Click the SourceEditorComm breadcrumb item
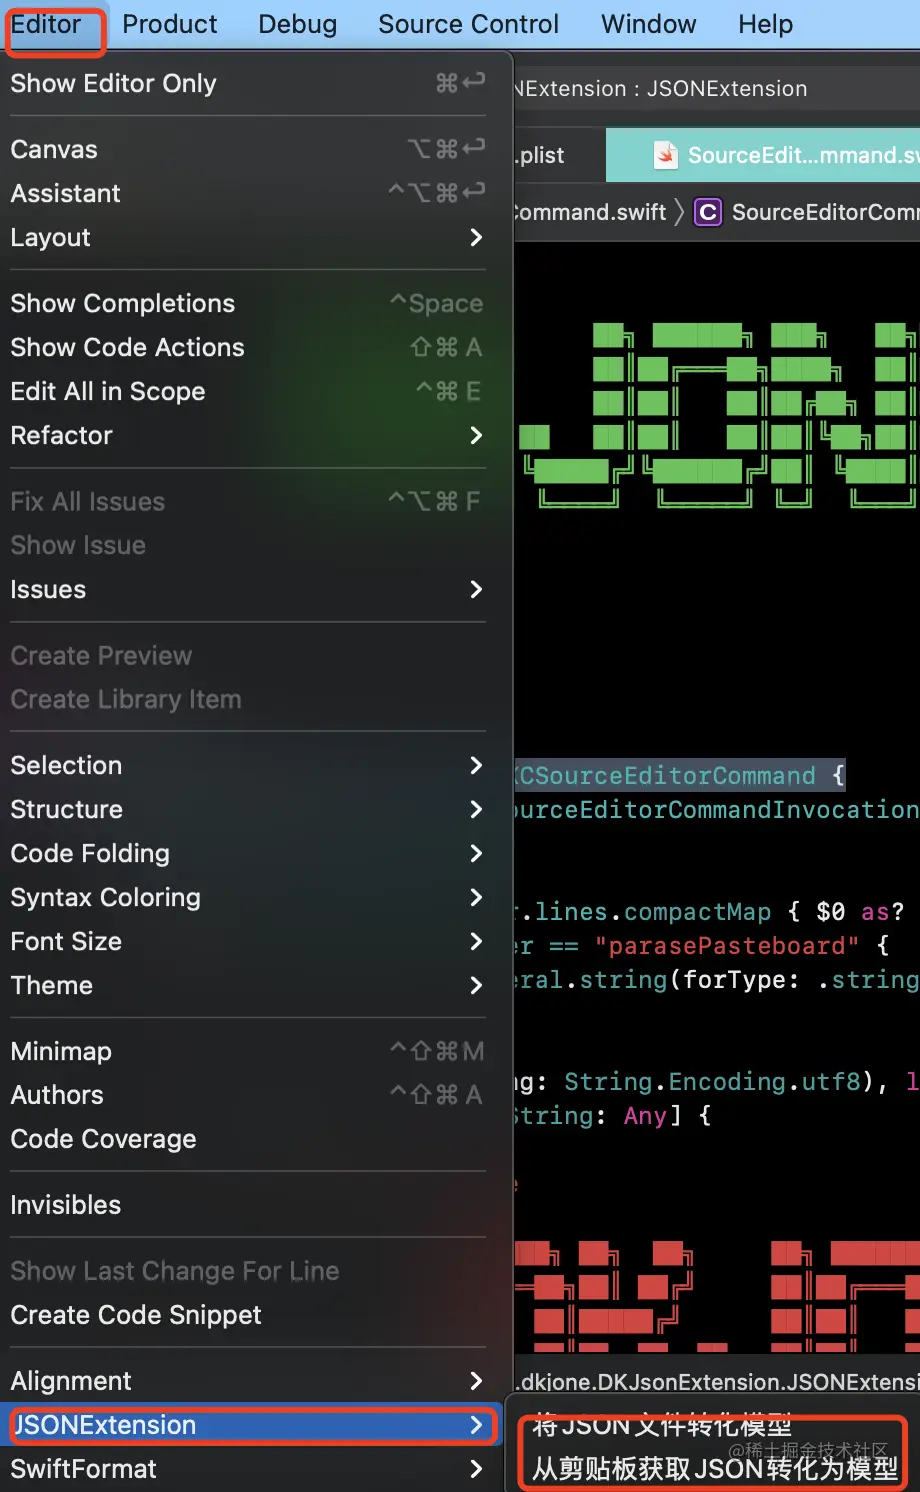920x1492 pixels. (x=825, y=212)
